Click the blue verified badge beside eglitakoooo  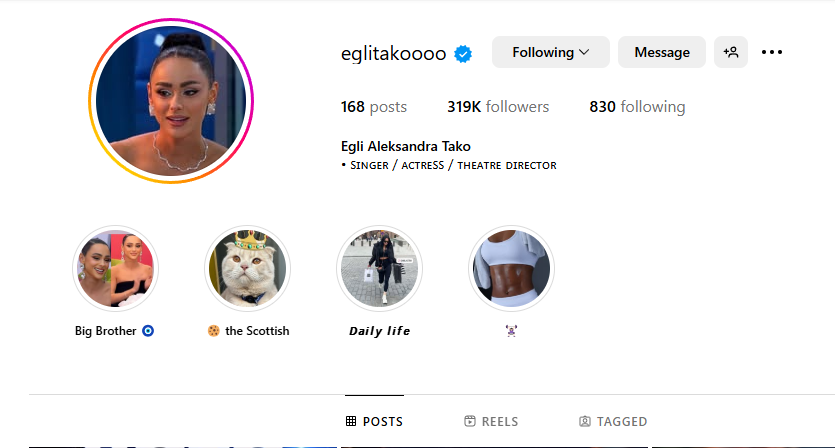(463, 54)
